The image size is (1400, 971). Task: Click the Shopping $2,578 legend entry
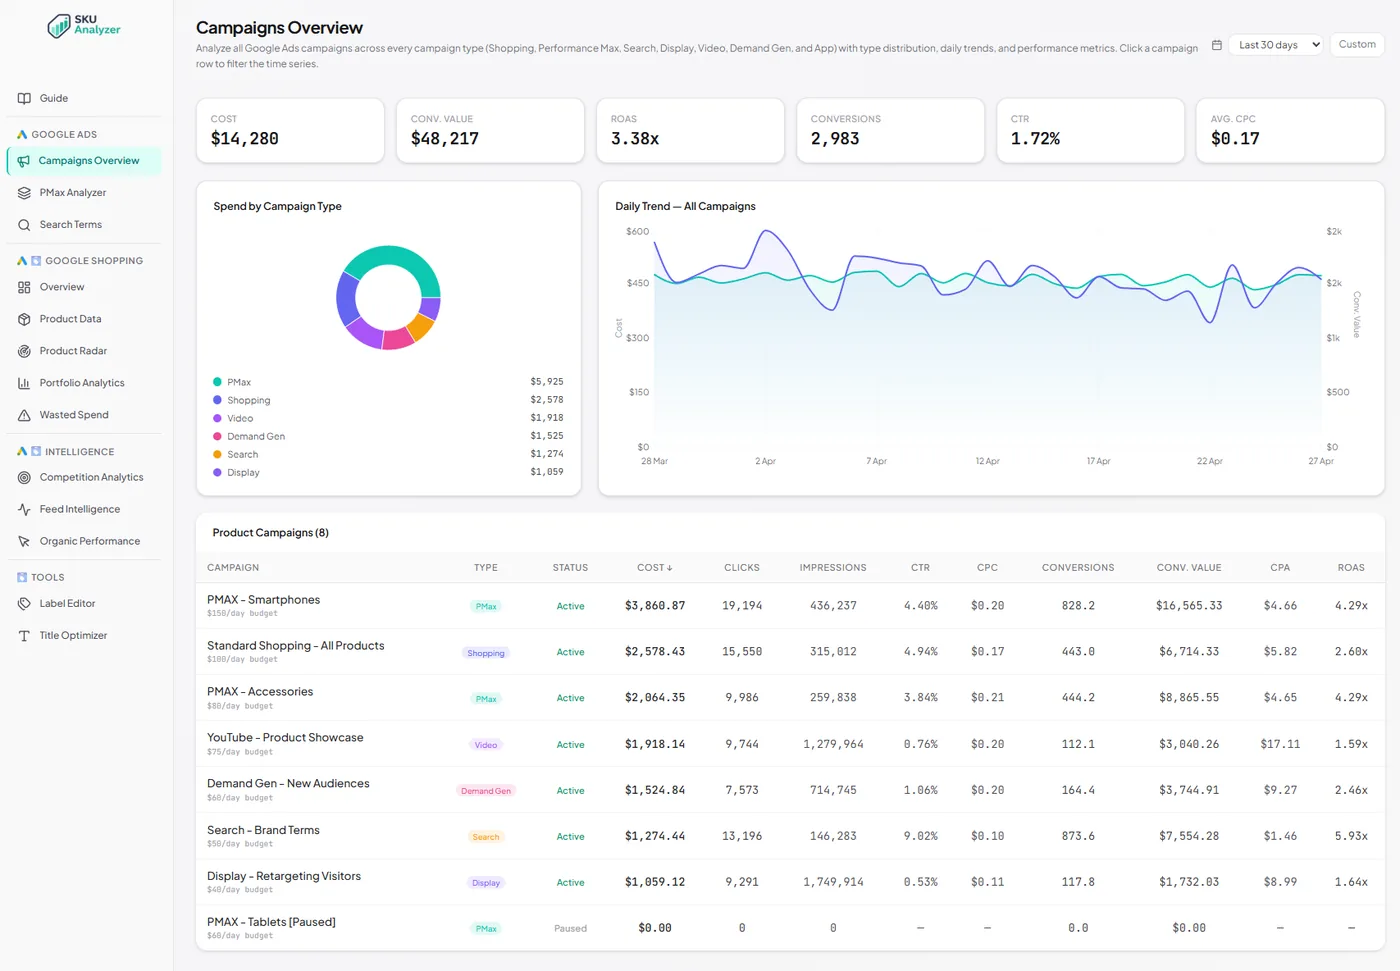click(388, 400)
